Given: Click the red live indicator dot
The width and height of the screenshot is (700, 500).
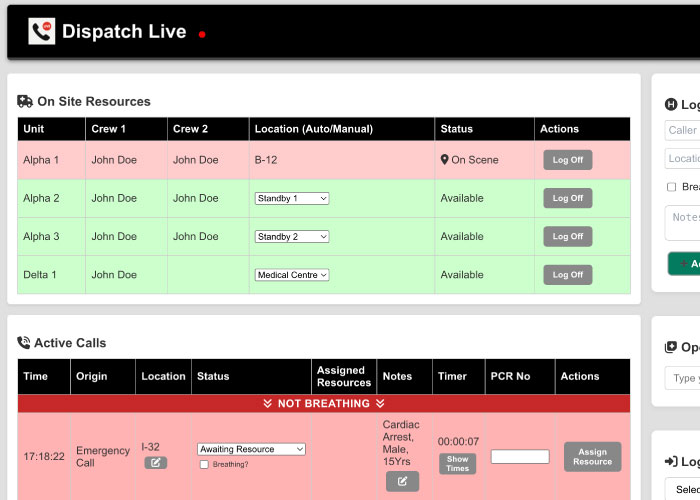Looking at the screenshot, I should point(202,34).
